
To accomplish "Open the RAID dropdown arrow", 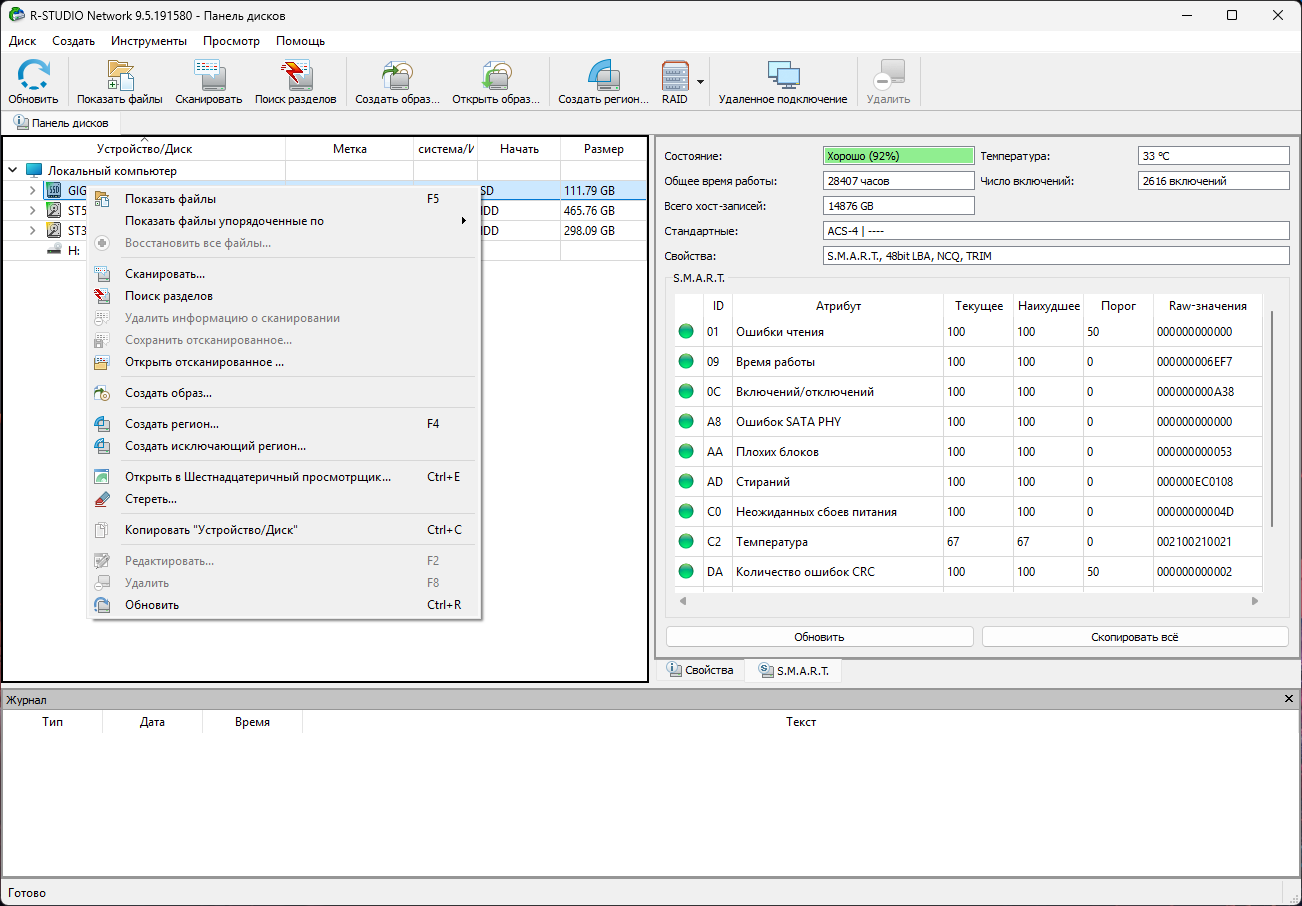I will pos(701,82).
